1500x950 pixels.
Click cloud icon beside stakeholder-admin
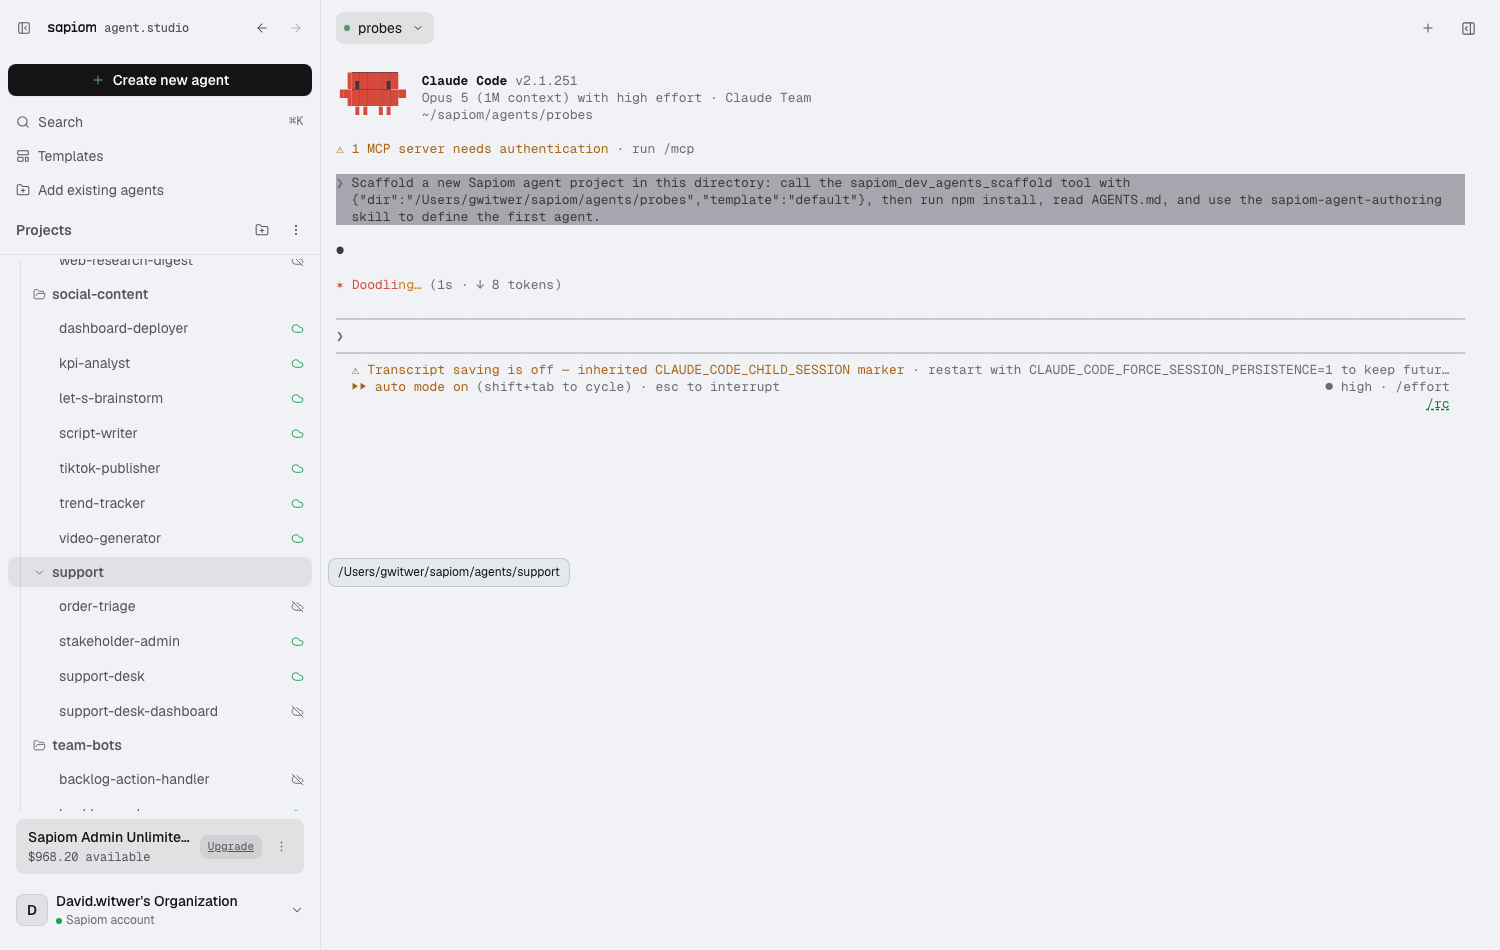(x=297, y=642)
